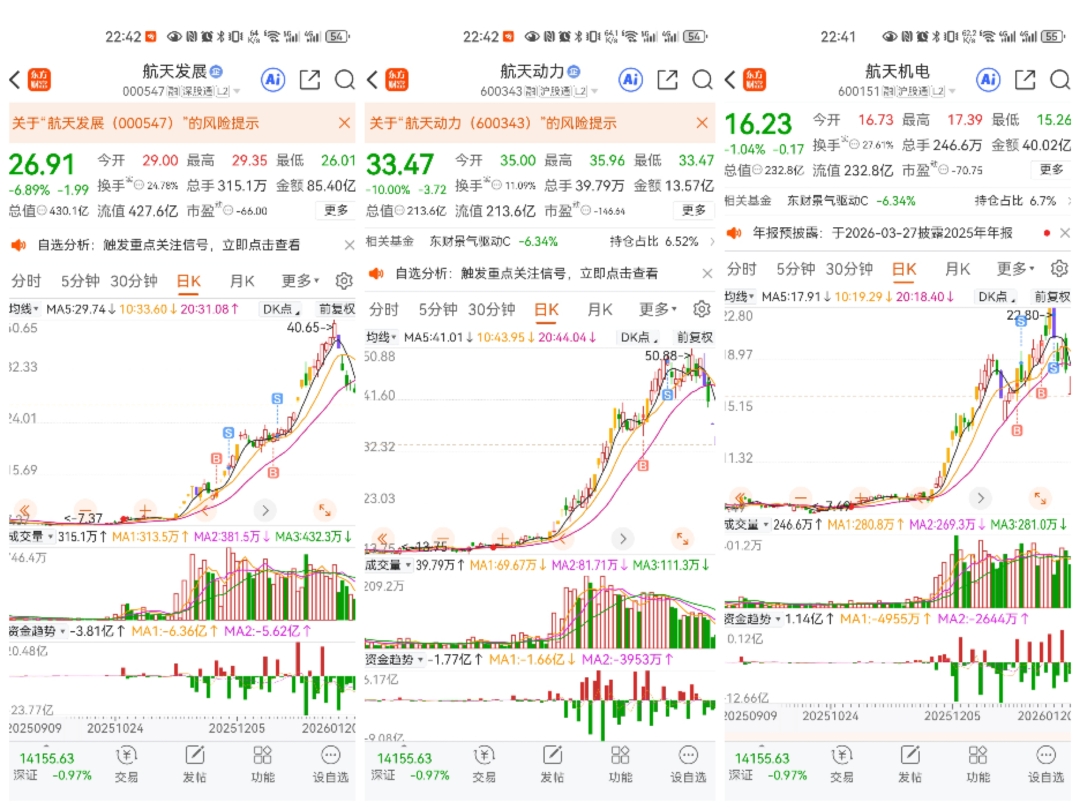The image size is (1080, 810).
Task: Tap zoom-in plus icon on 航天发展 chart
Action: (x=145, y=510)
